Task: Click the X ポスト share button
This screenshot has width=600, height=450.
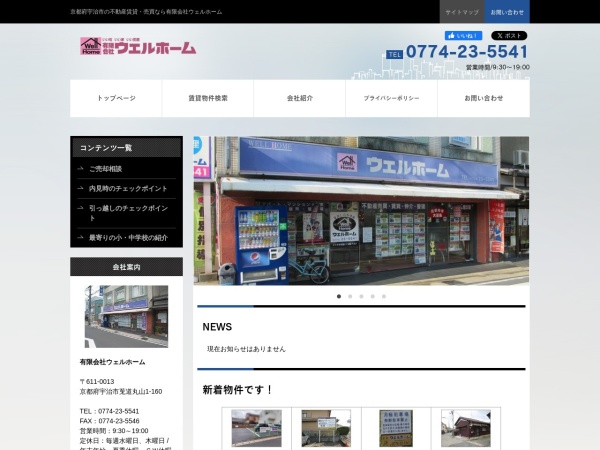Action: (509, 36)
